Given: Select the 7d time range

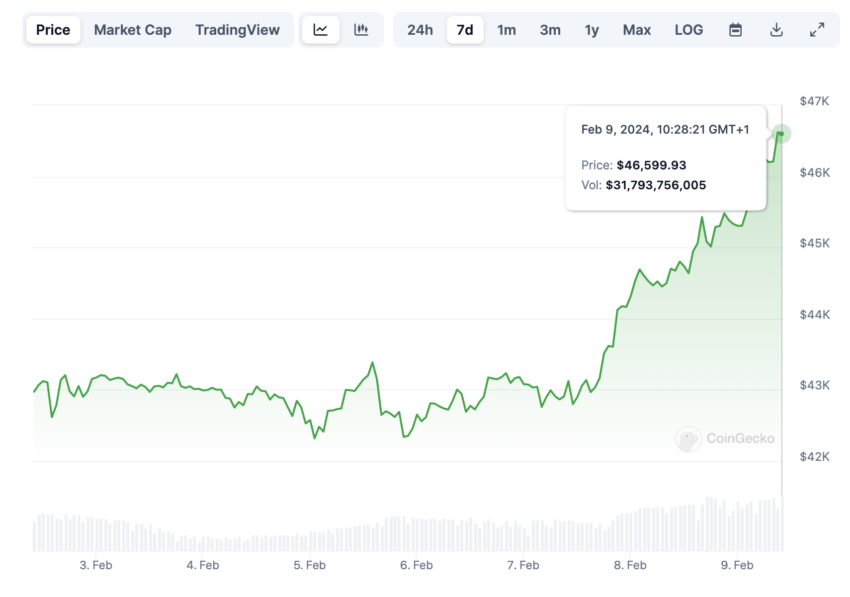Looking at the screenshot, I should [465, 30].
